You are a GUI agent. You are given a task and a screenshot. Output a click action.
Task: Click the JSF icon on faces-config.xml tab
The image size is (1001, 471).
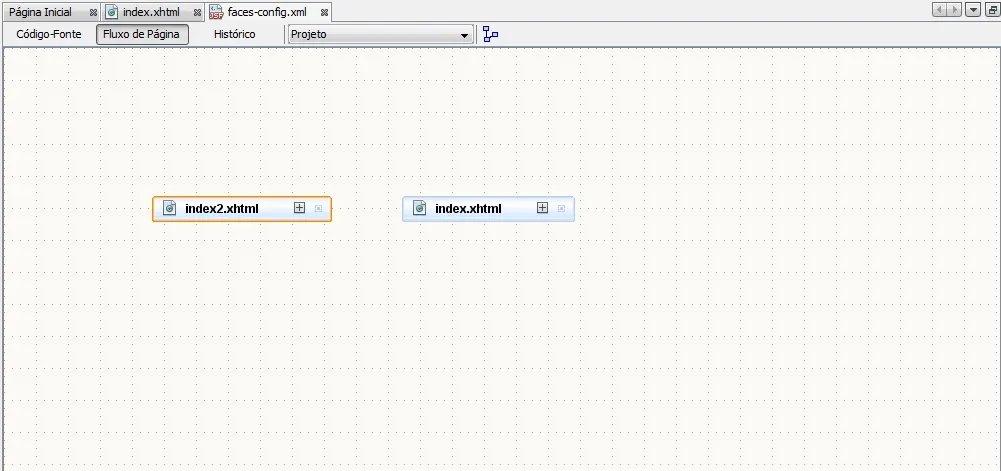[x=216, y=12]
